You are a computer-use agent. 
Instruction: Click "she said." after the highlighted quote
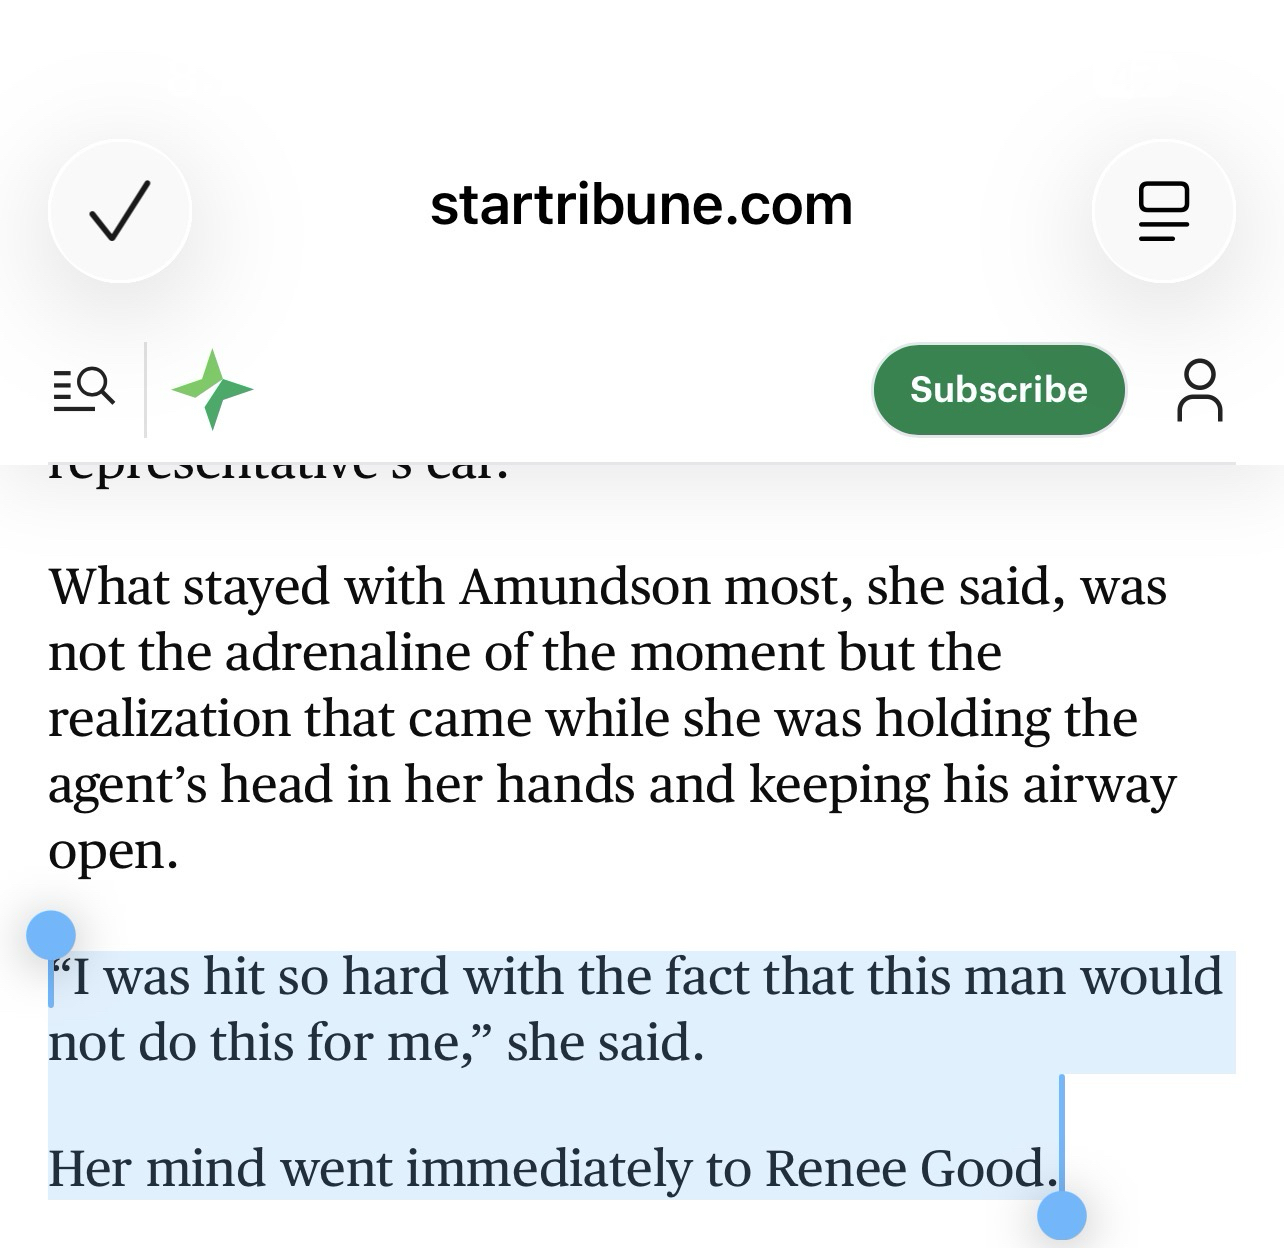pos(605,1043)
